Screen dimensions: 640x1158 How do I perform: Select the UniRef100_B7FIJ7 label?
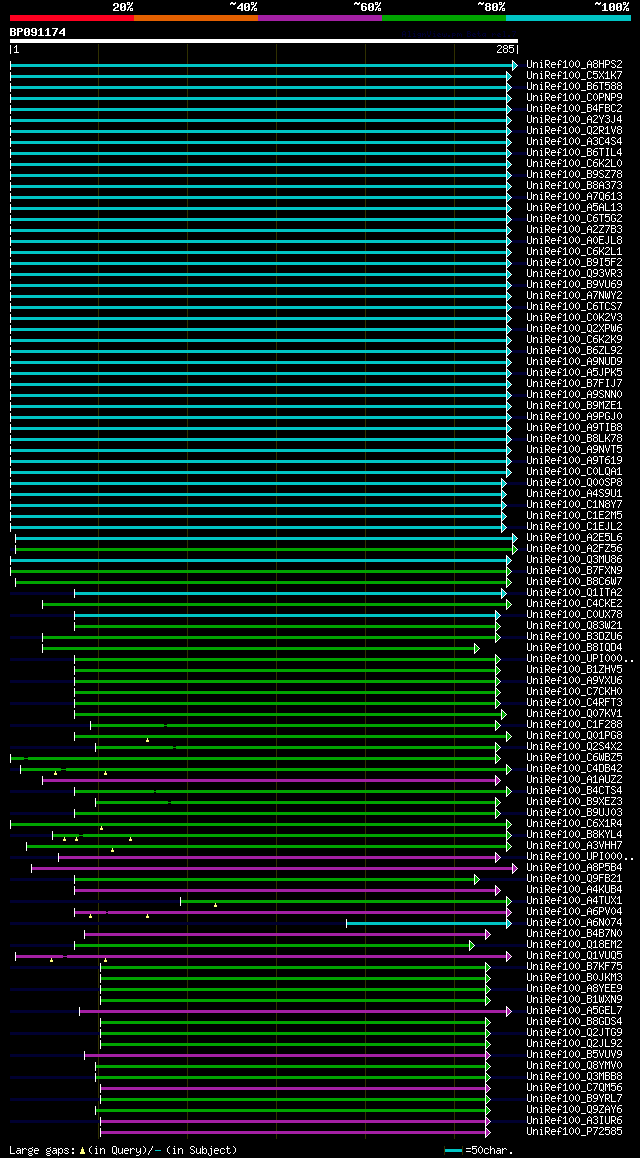[x=574, y=383]
